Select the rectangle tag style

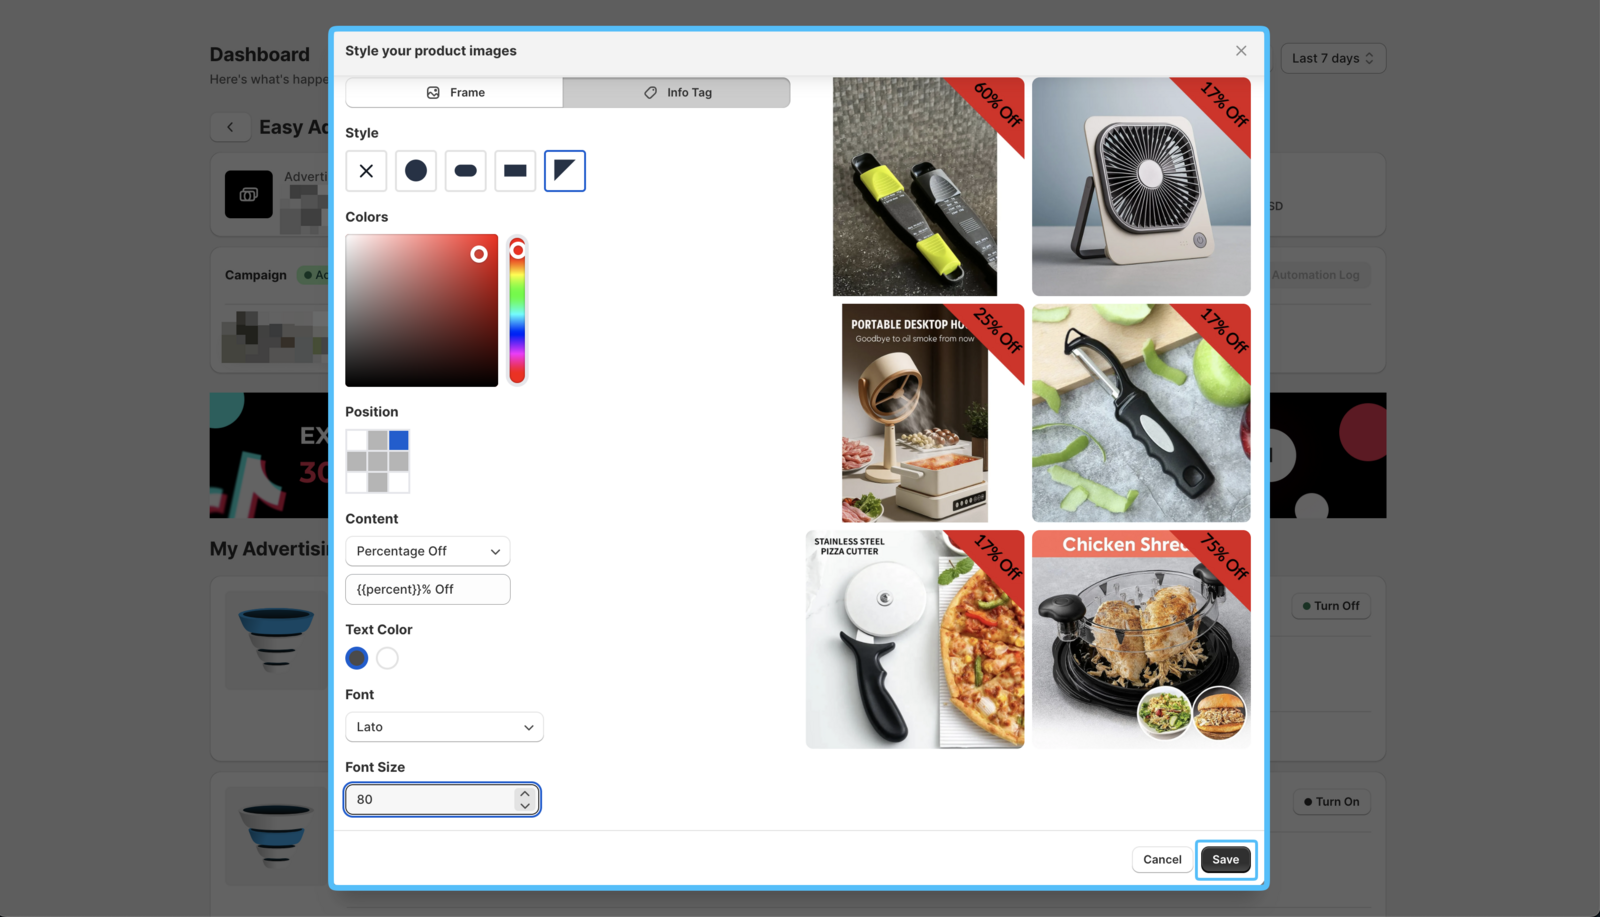[515, 171]
